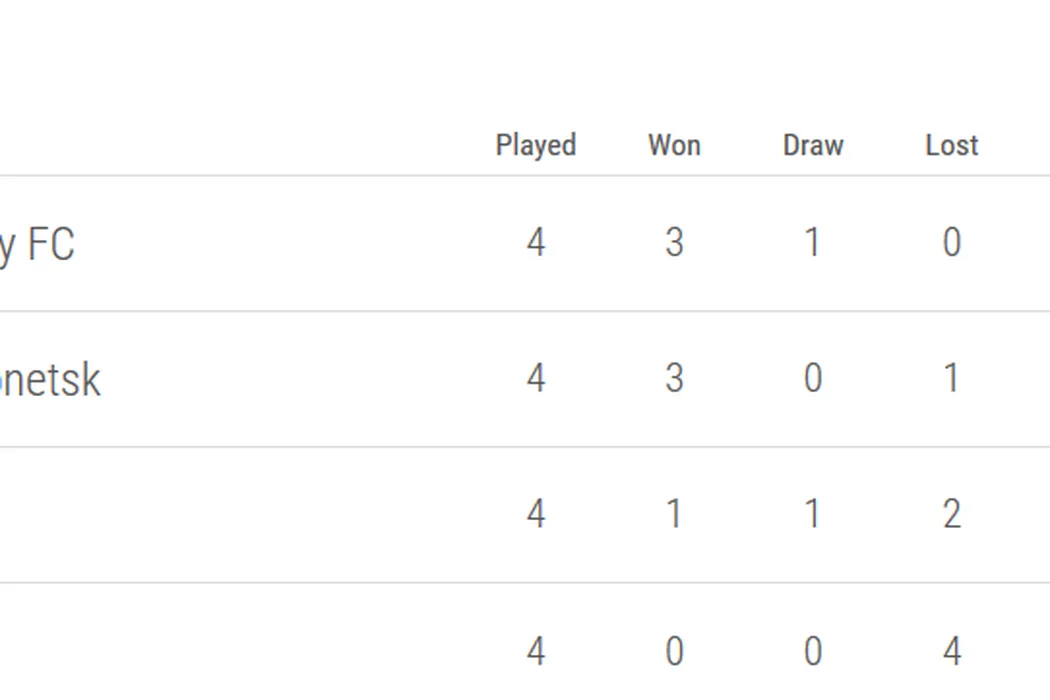Select Won value 3 in the netsk row

(674, 379)
